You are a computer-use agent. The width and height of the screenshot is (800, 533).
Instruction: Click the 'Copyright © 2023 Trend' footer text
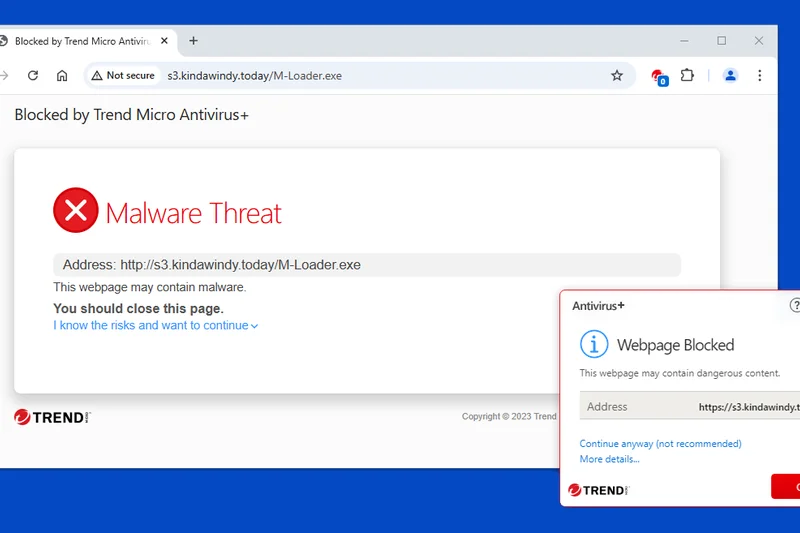[509, 416]
